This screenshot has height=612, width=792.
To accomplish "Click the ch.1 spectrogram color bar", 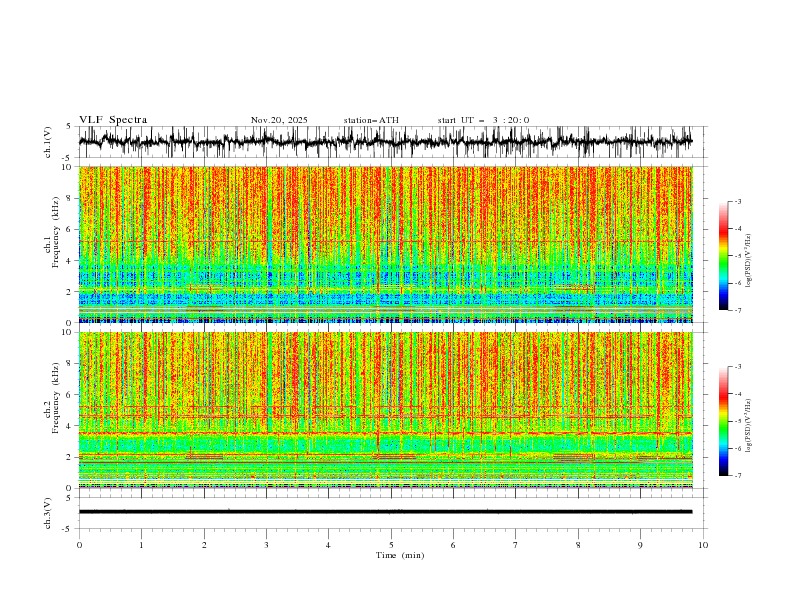I will 723,256.
